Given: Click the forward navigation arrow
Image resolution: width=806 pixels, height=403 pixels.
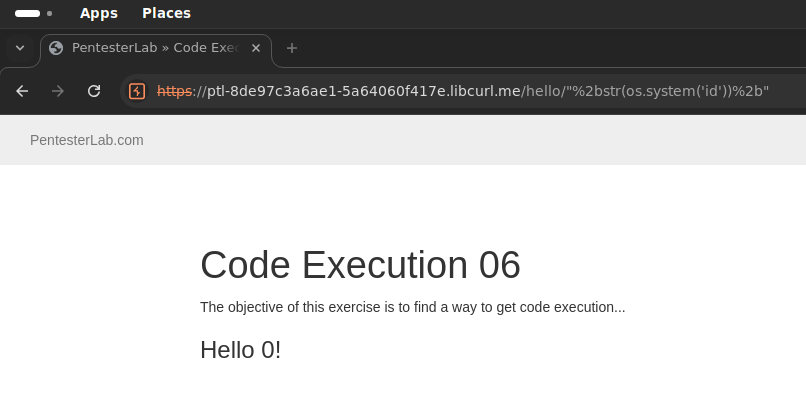Looking at the screenshot, I should coord(58,91).
